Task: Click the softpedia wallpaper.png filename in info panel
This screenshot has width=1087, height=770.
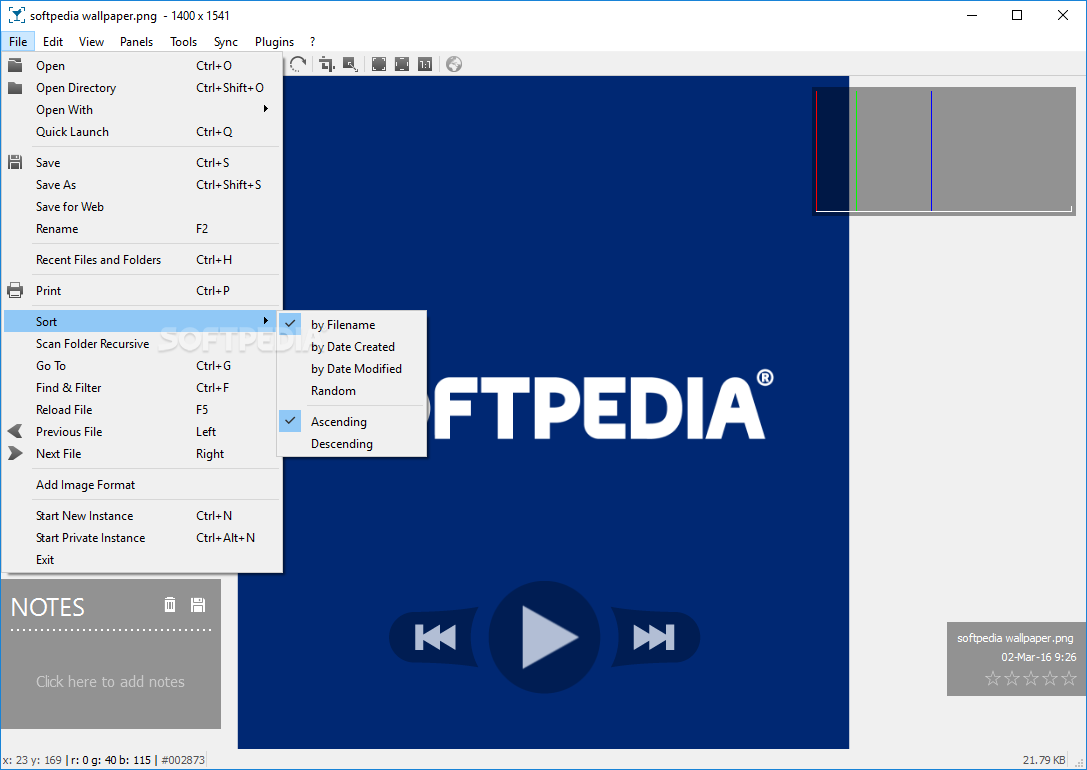Action: click(1015, 638)
